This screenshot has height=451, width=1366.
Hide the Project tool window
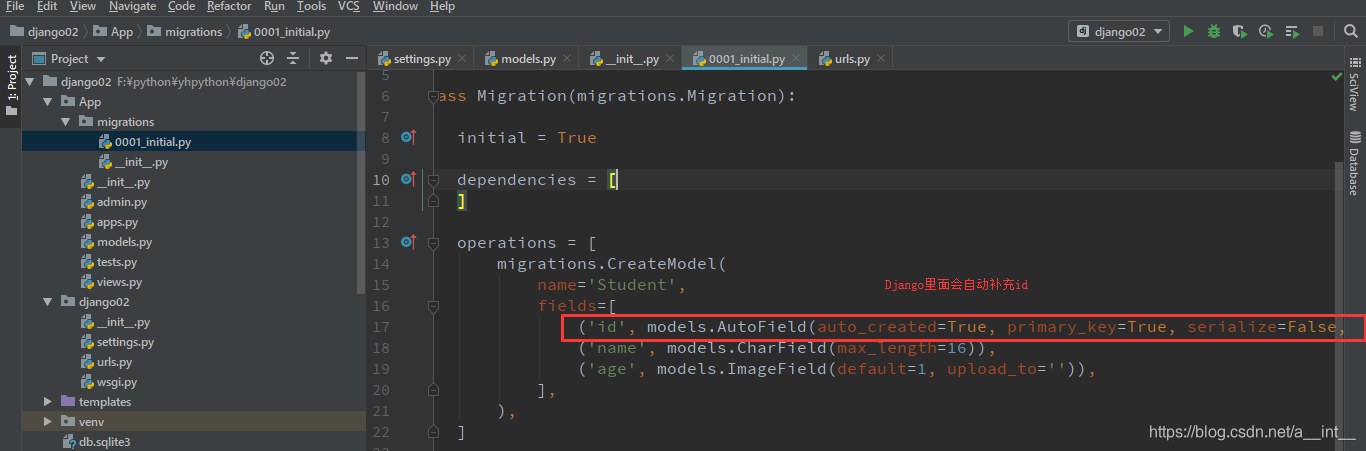click(x=351, y=59)
